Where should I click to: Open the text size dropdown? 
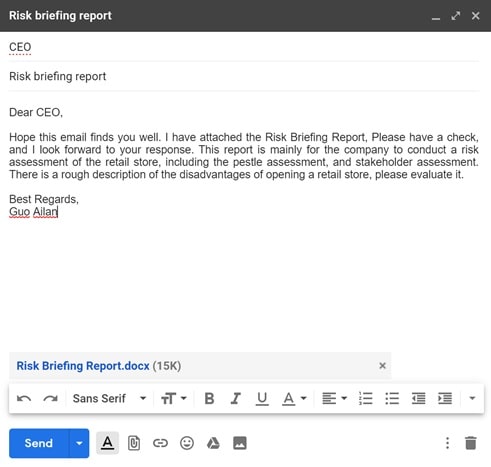pos(174,398)
